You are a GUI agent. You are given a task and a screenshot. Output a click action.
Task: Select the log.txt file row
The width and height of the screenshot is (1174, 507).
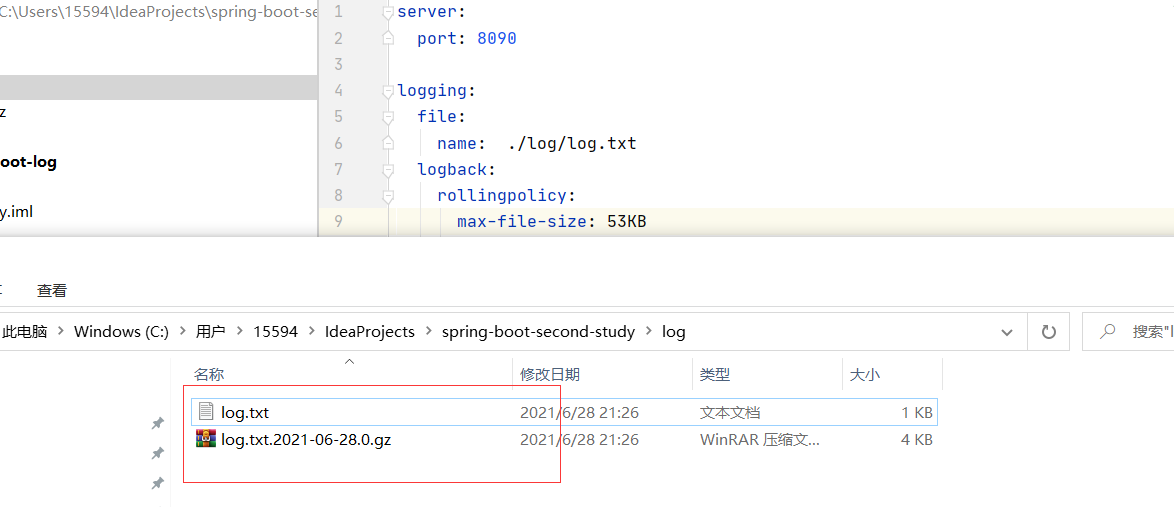tap(565, 412)
